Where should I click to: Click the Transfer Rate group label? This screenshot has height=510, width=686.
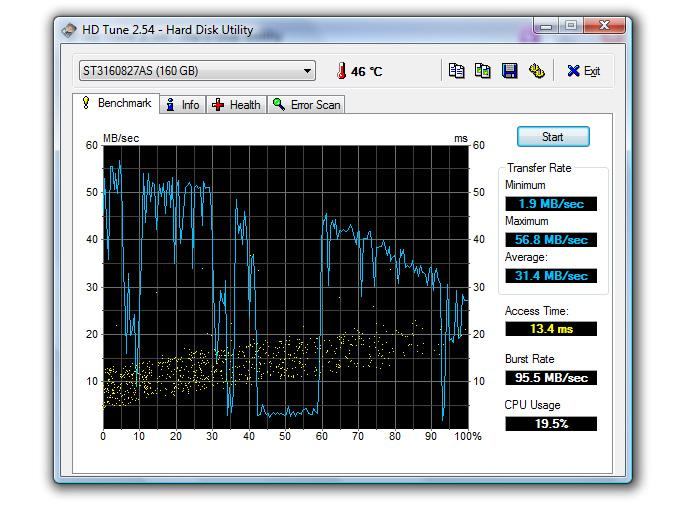539,168
